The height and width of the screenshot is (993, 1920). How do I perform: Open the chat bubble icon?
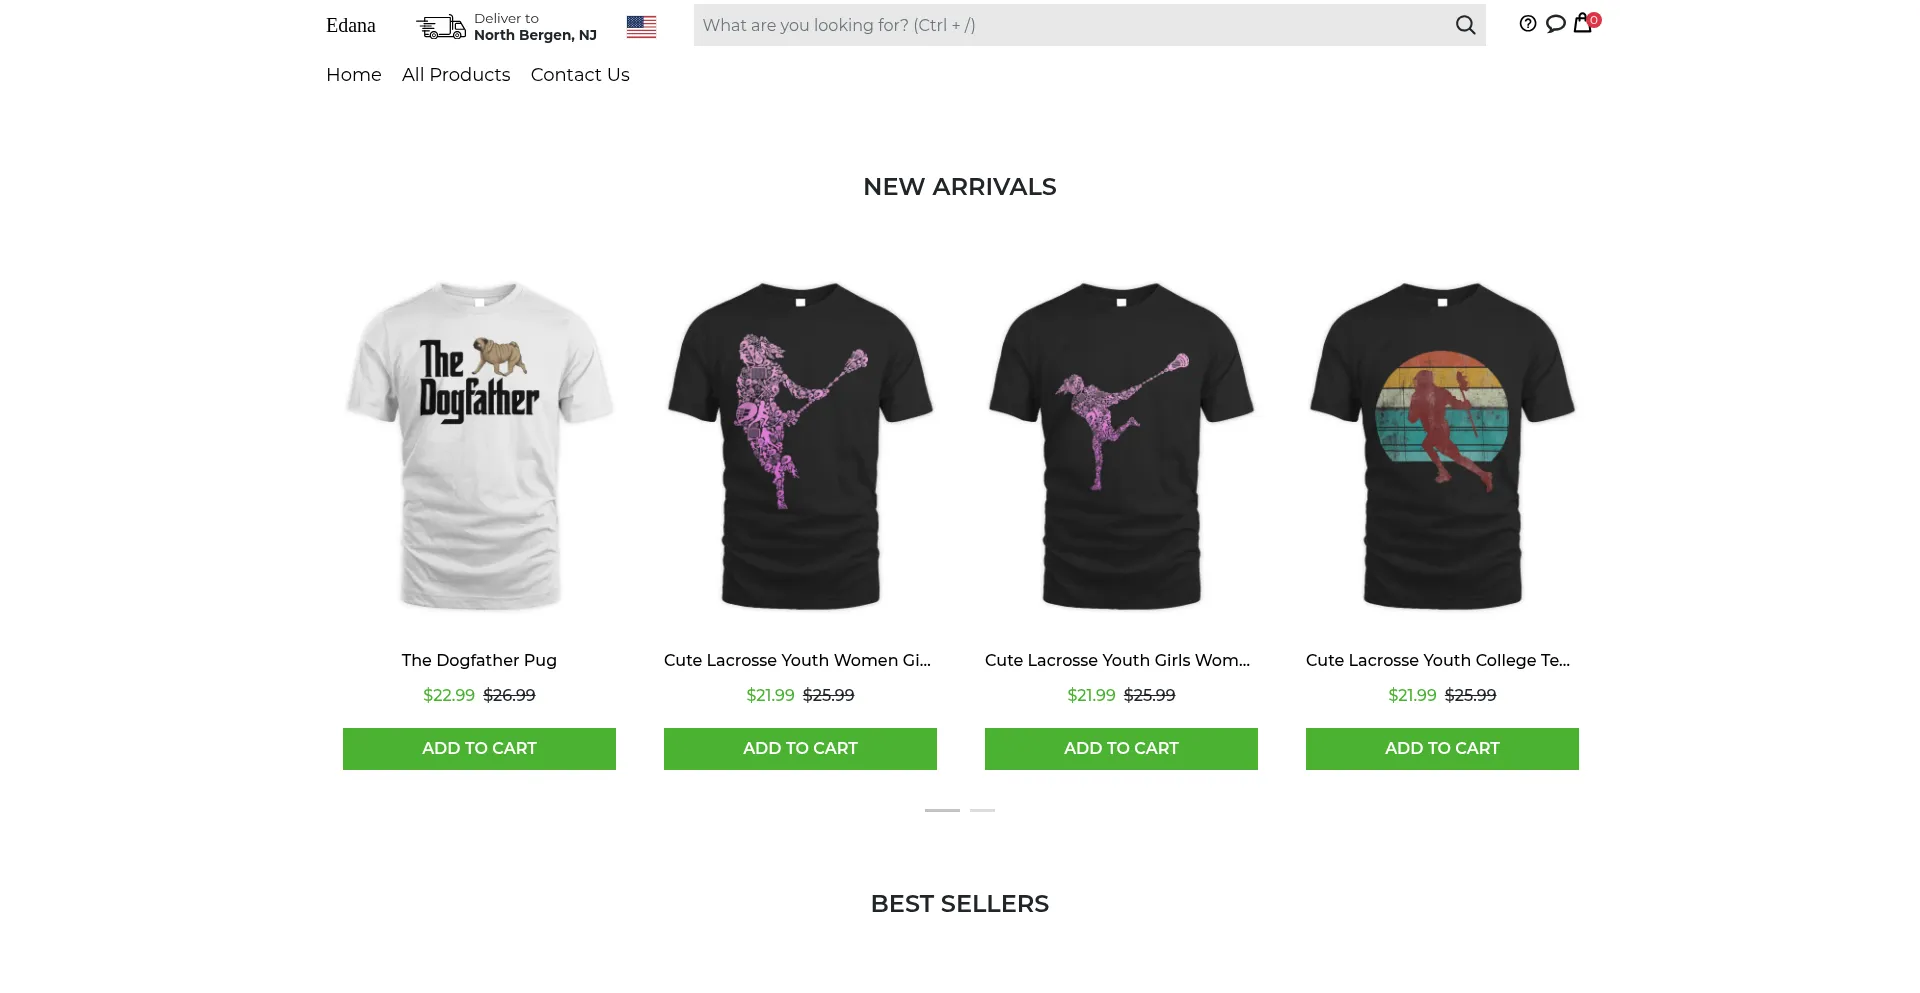click(x=1555, y=24)
